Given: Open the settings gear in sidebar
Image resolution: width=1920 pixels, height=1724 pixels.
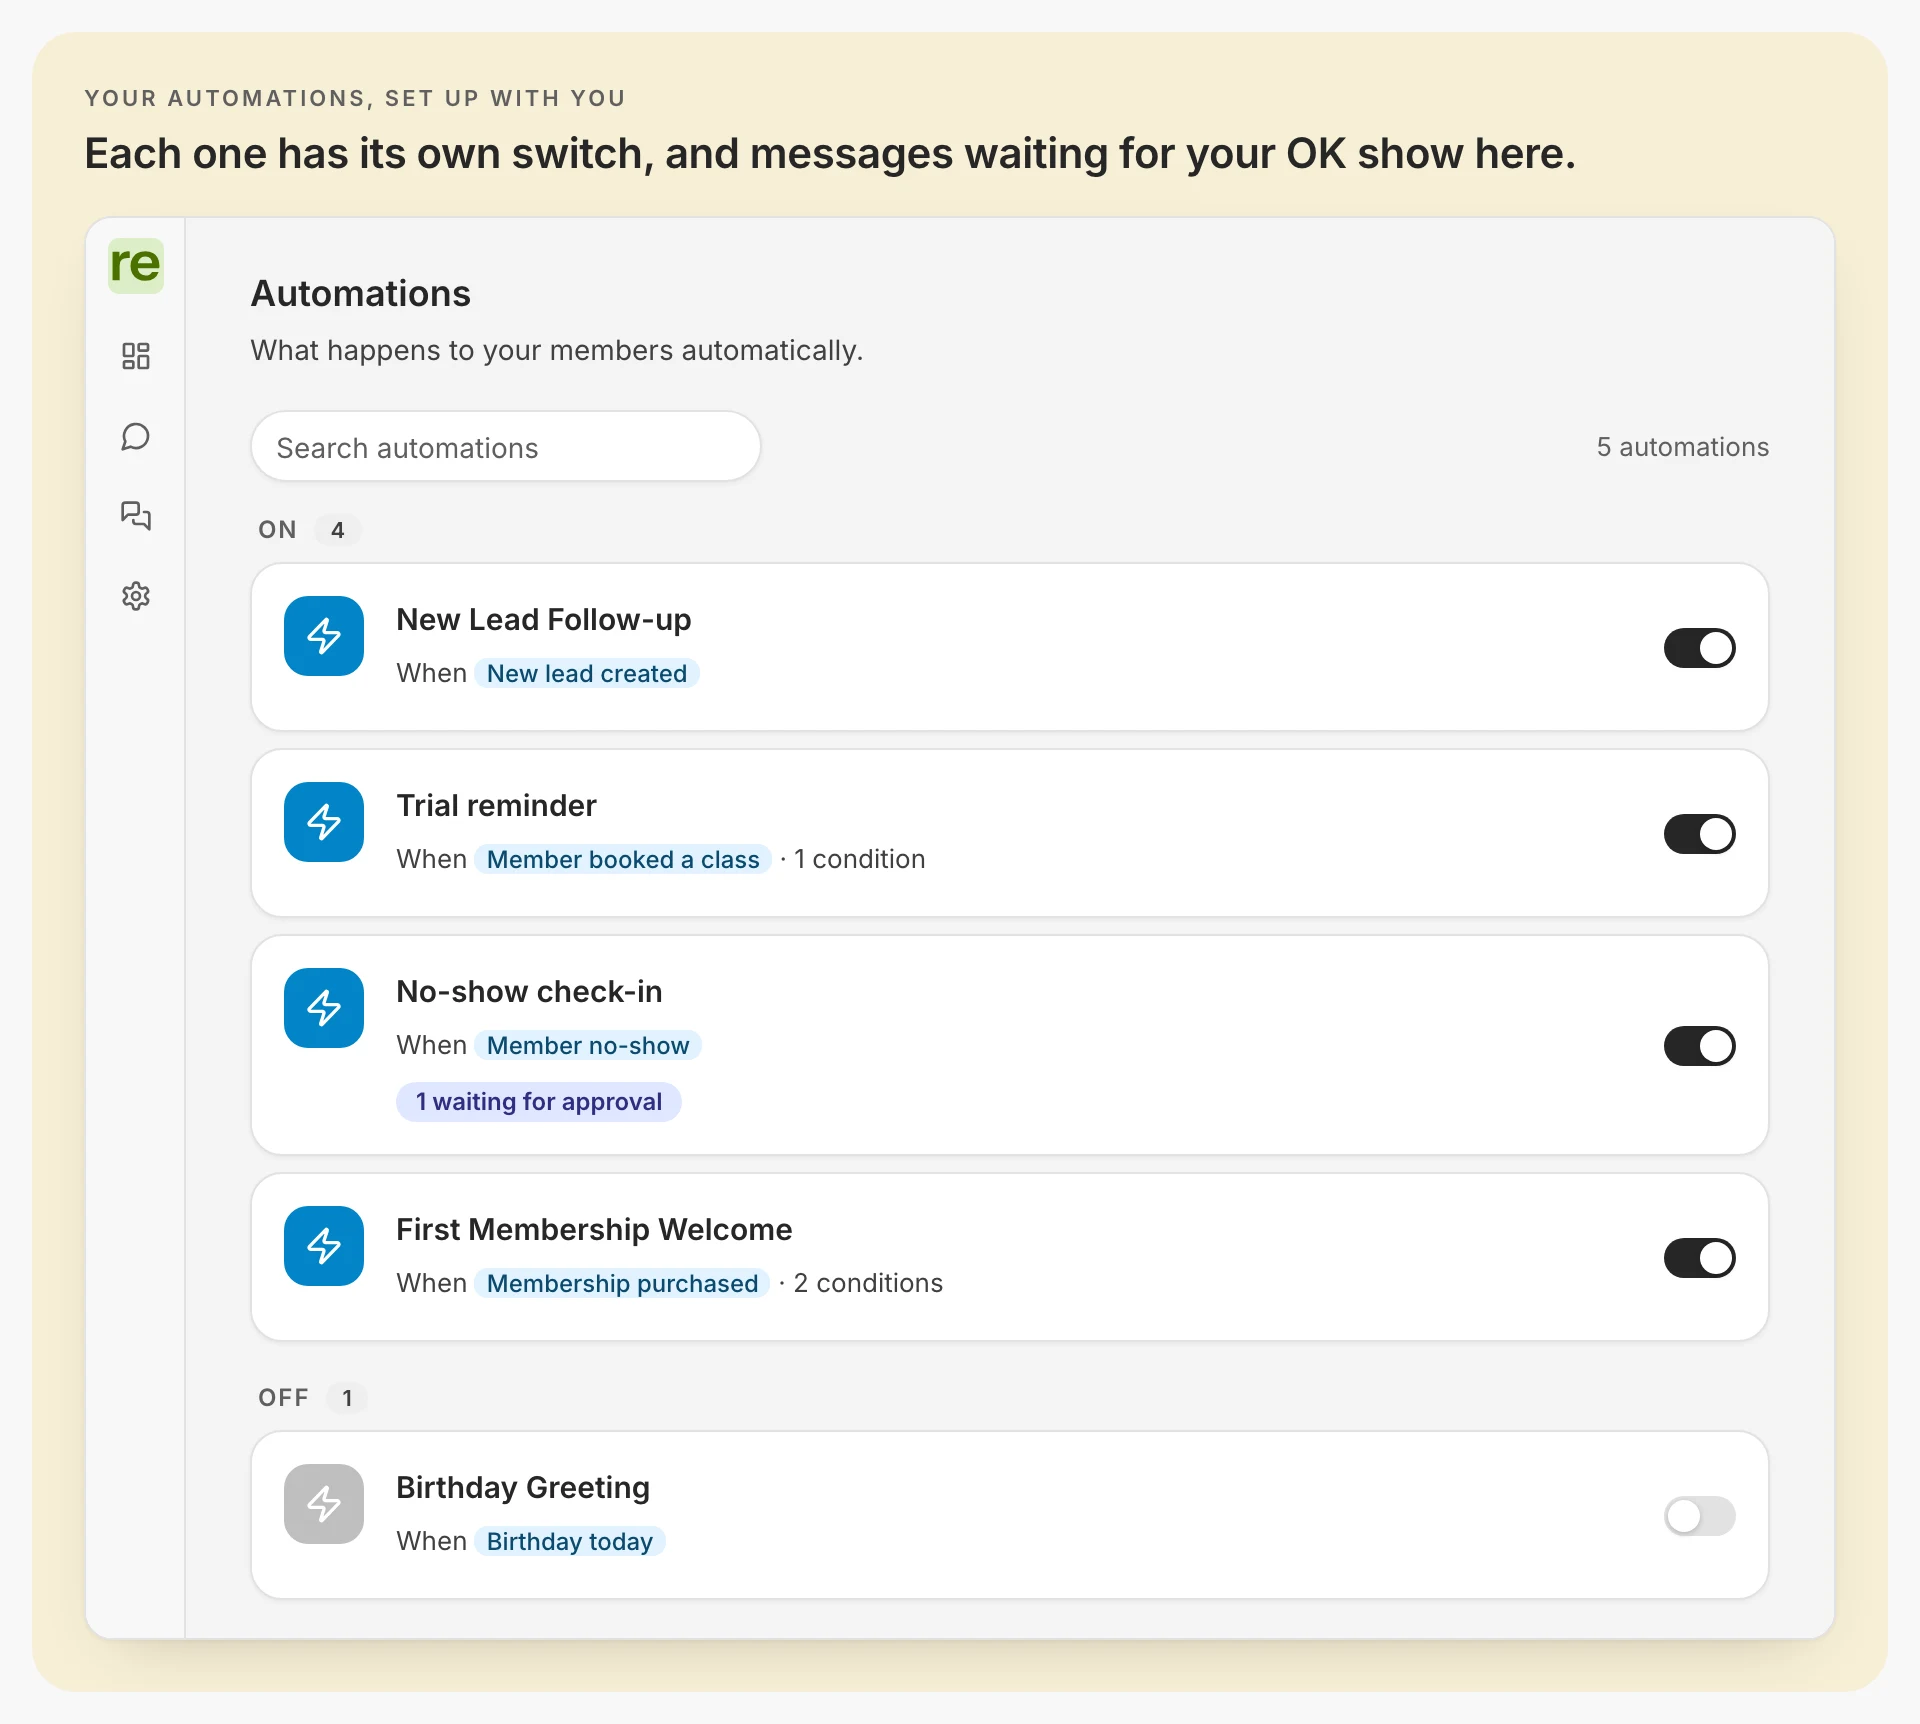Looking at the screenshot, I should point(136,596).
